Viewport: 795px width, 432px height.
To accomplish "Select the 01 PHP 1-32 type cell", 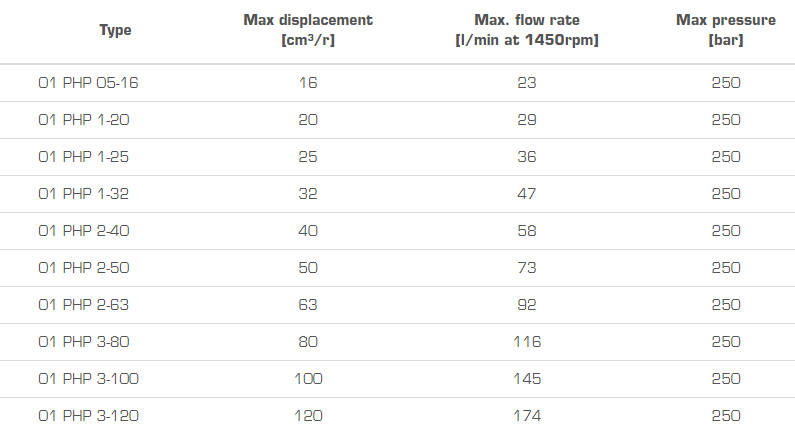I will point(83,194).
